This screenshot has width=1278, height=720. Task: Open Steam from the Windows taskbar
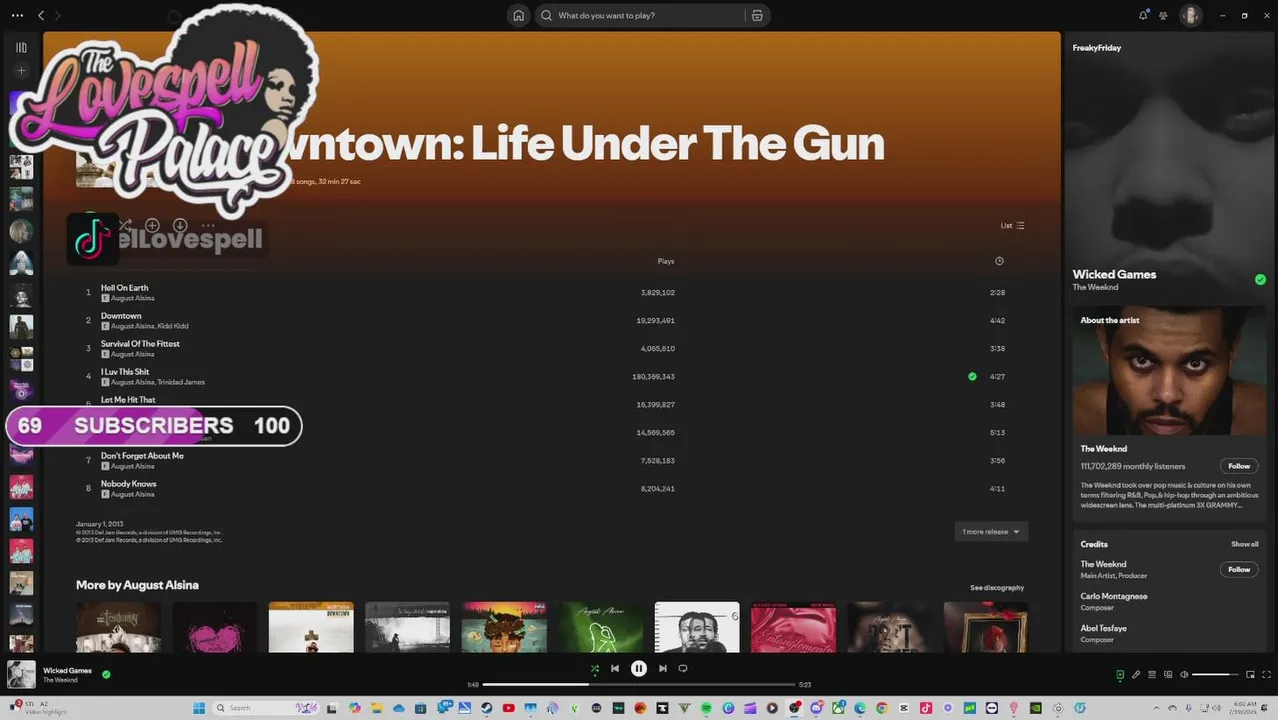(x=486, y=708)
